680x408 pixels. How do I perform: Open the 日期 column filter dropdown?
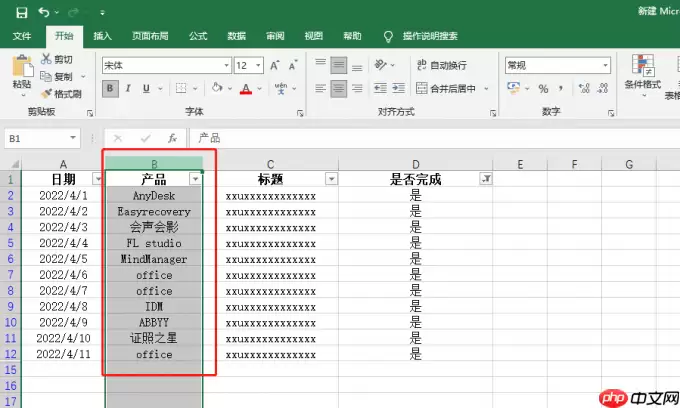98,179
